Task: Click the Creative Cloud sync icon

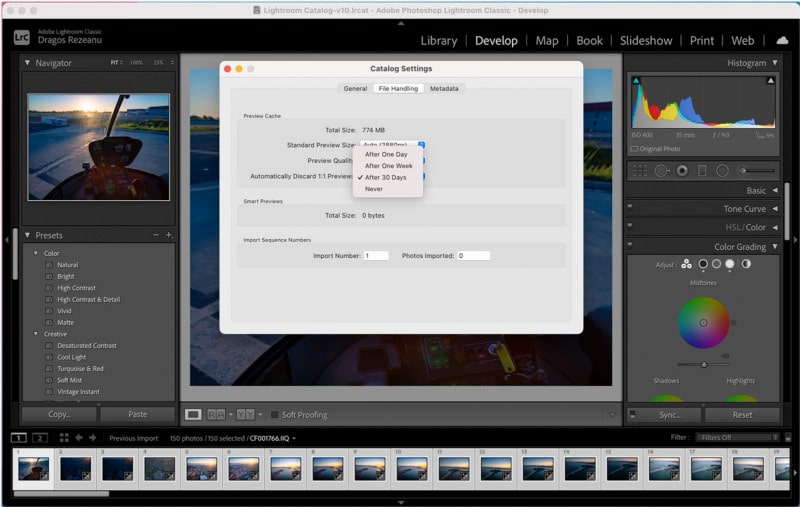Action: coord(781,41)
